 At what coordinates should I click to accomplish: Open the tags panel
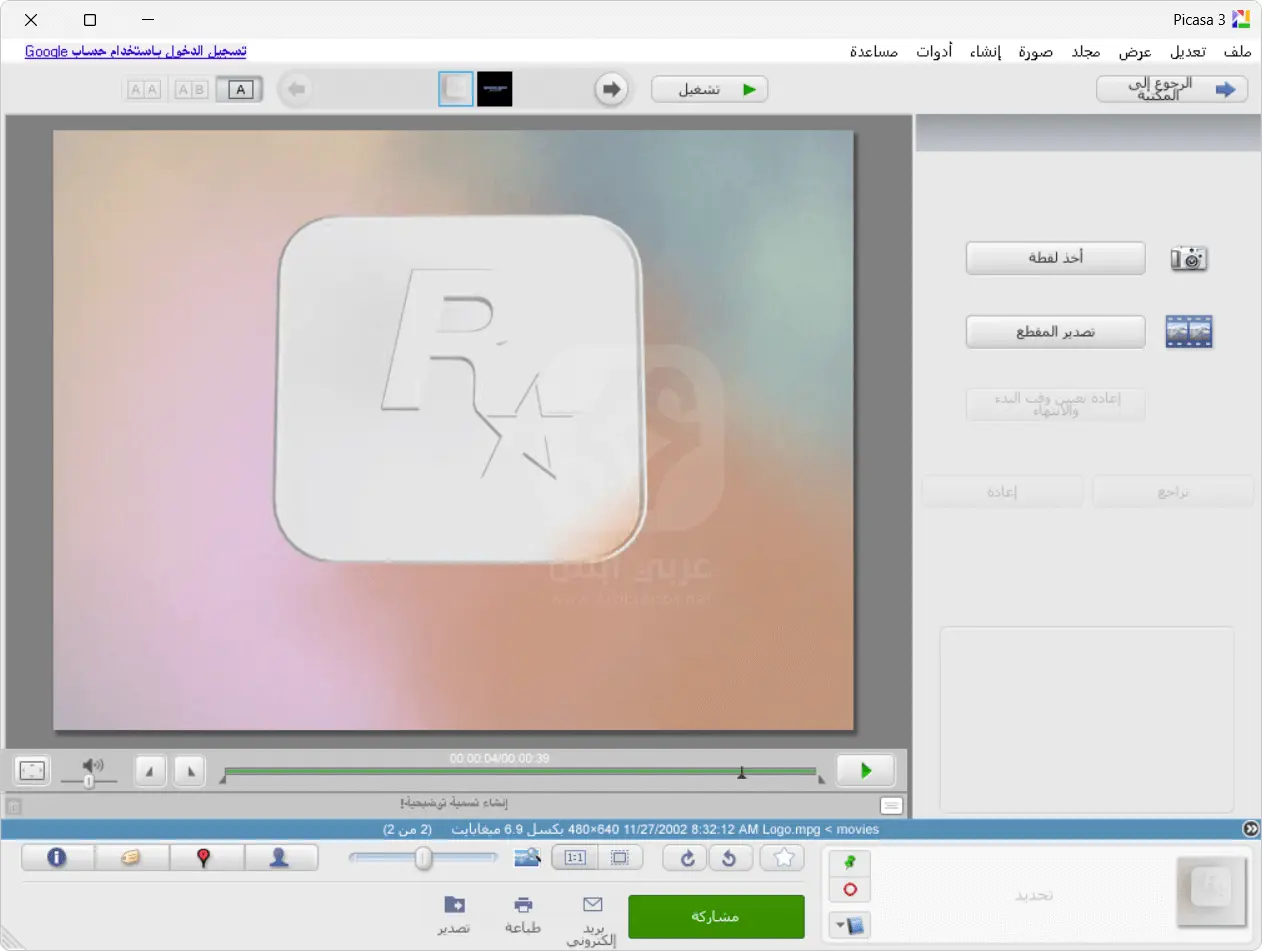pyautogui.click(x=132, y=858)
